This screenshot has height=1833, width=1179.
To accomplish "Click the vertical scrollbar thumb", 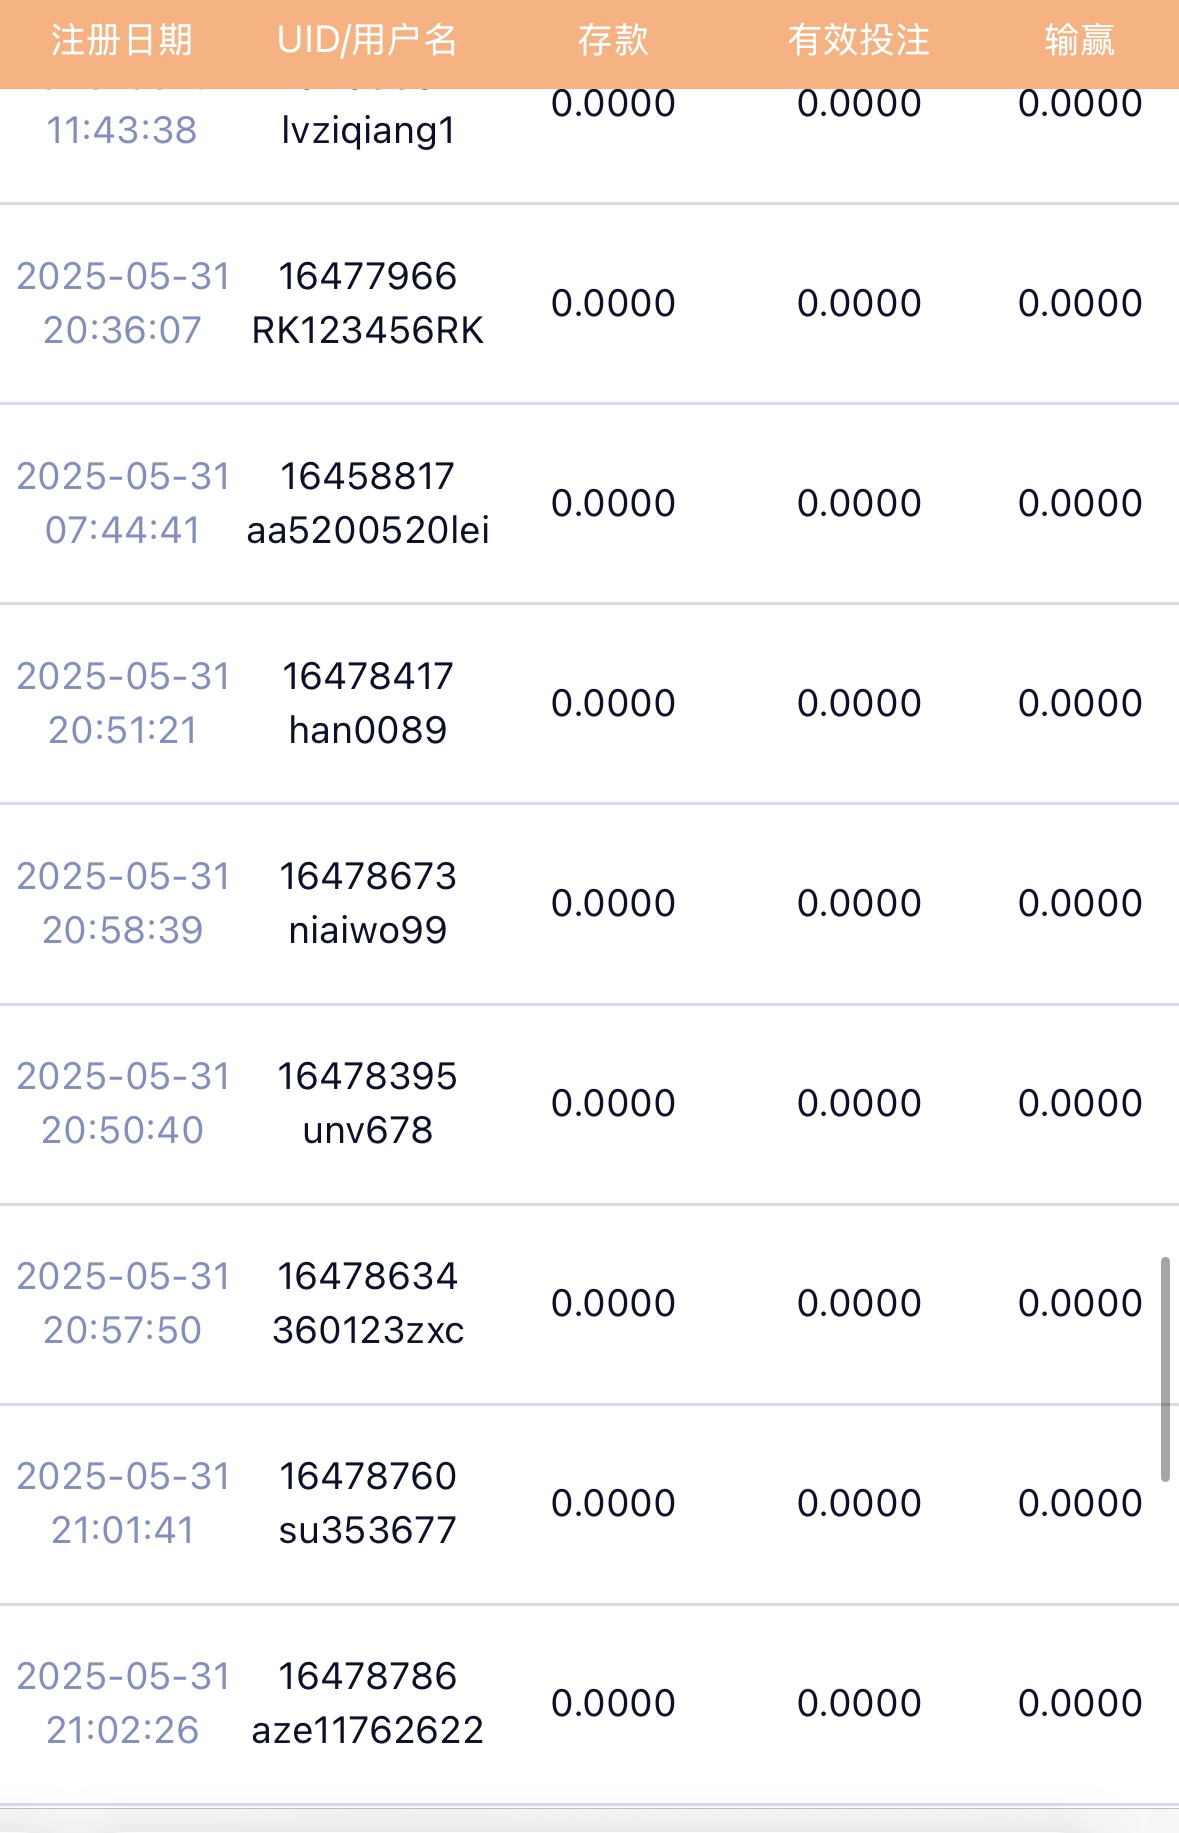I will click(x=1164, y=1368).
